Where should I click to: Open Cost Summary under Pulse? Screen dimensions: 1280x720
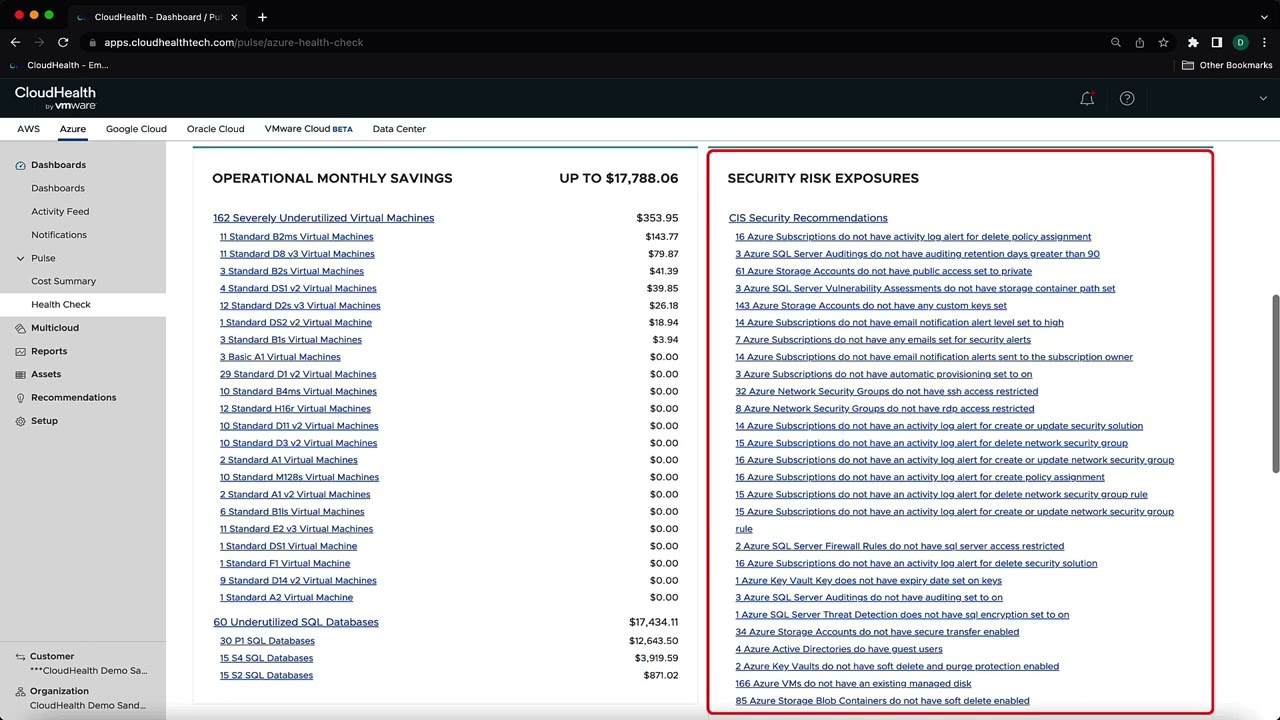[x=63, y=281]
